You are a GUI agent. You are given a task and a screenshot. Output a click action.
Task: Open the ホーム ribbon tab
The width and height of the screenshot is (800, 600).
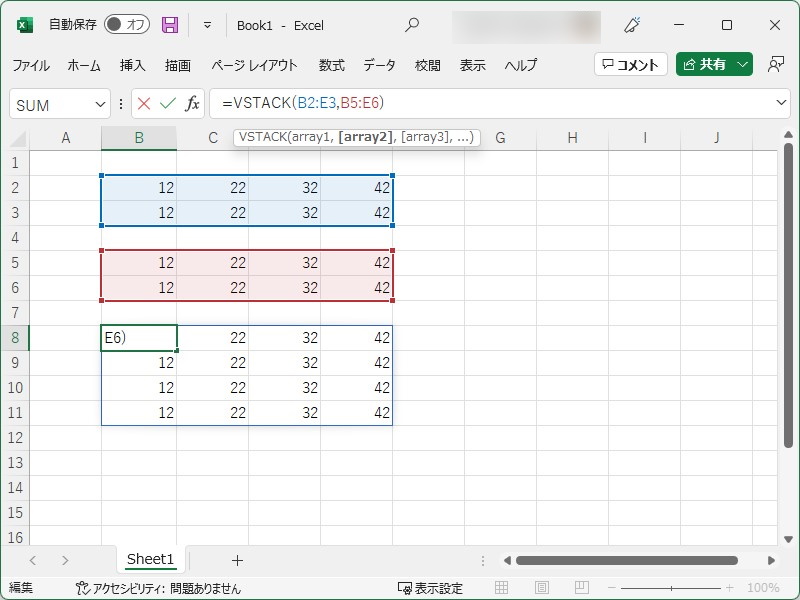click(84, 65)
